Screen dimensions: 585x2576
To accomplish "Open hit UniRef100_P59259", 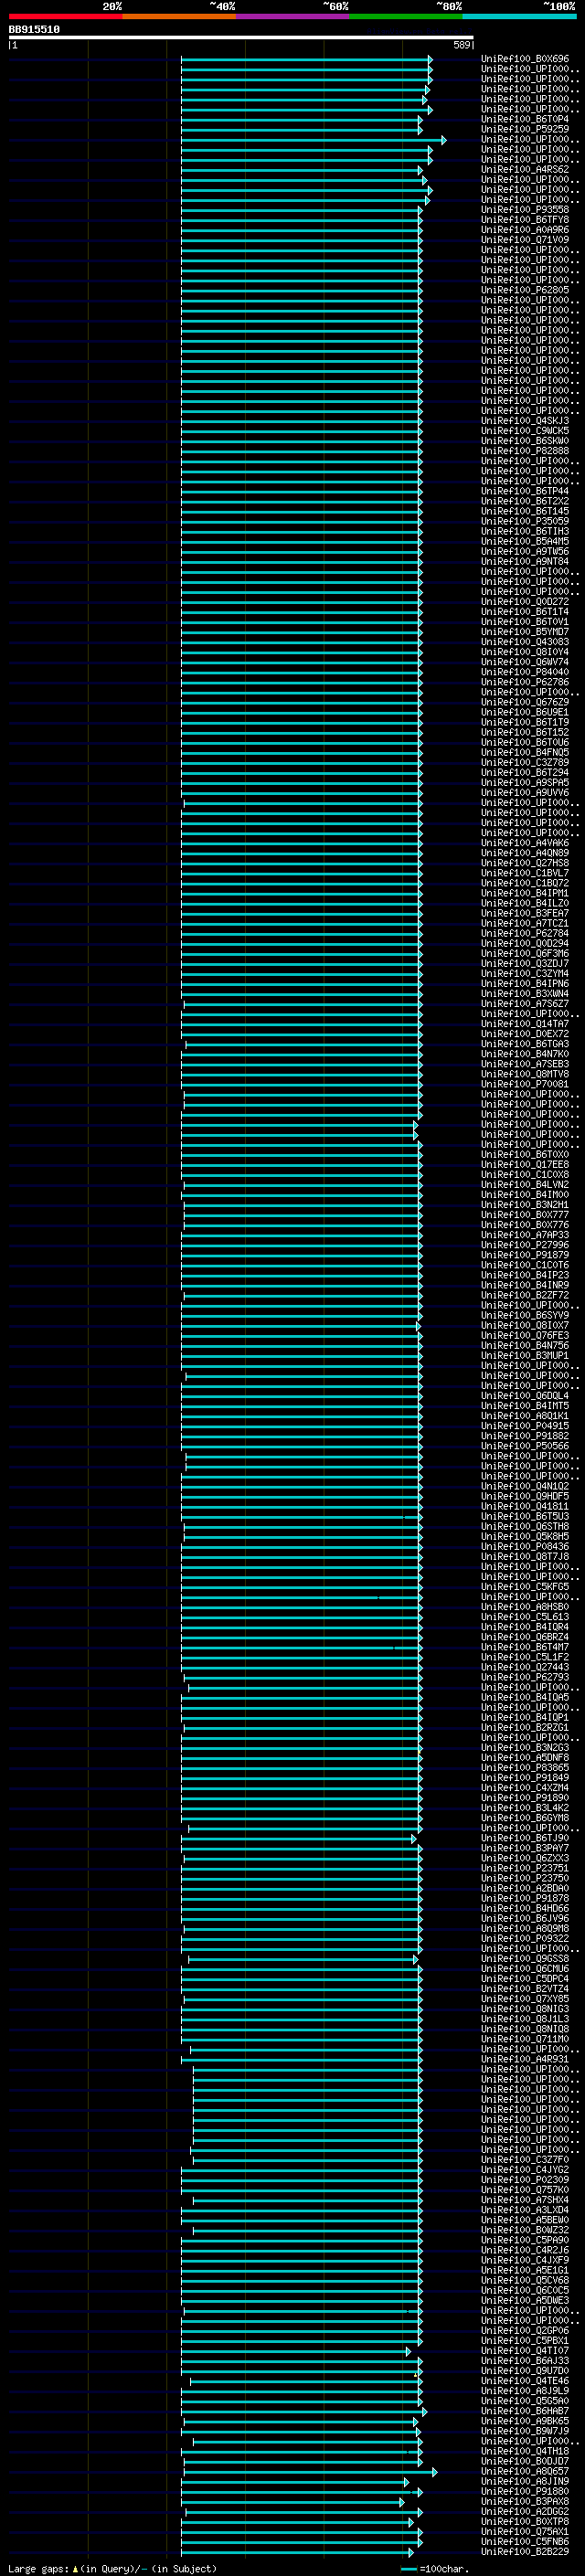I will coord(525,129).
